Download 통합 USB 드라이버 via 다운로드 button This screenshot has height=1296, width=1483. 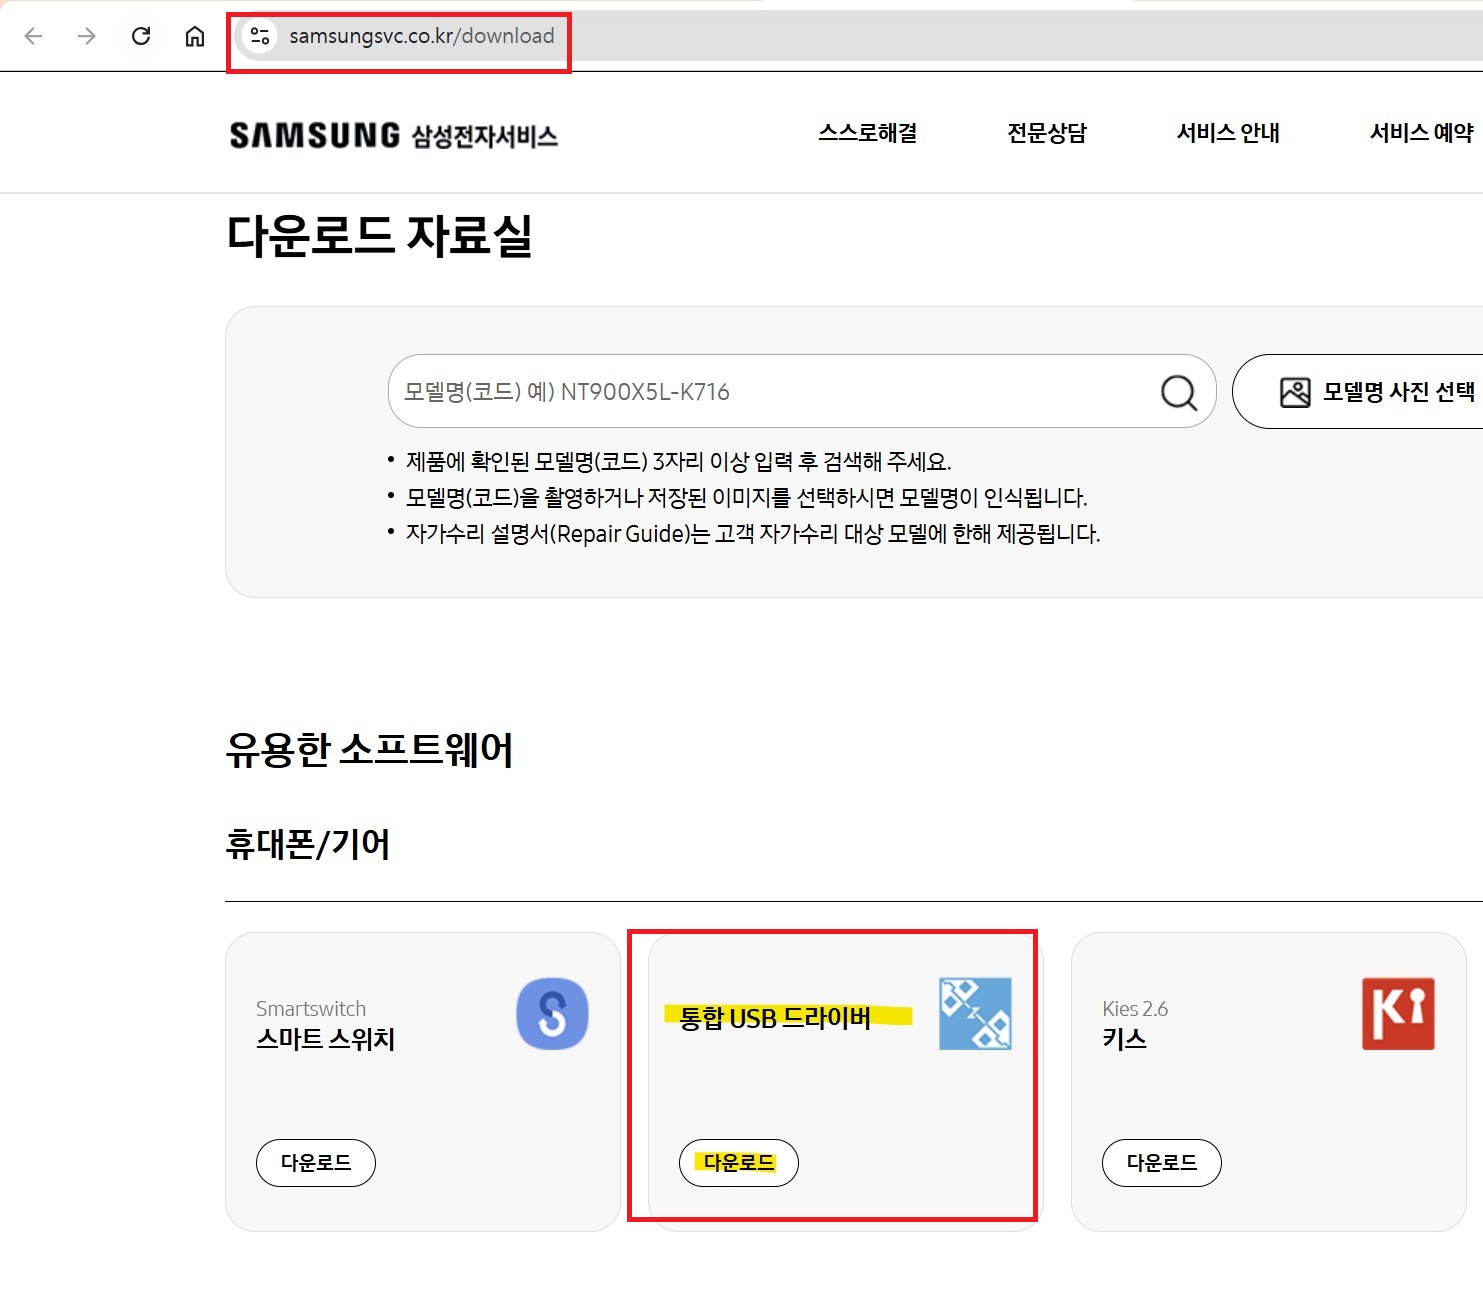[x=739, y=1163]
